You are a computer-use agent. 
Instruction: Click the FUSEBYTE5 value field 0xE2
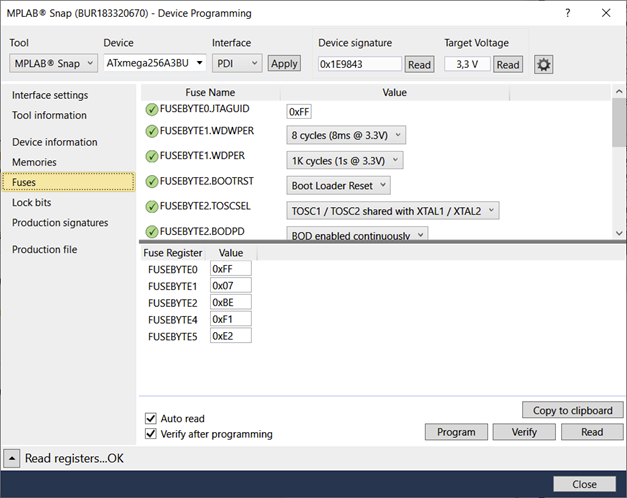pos(231,336)
